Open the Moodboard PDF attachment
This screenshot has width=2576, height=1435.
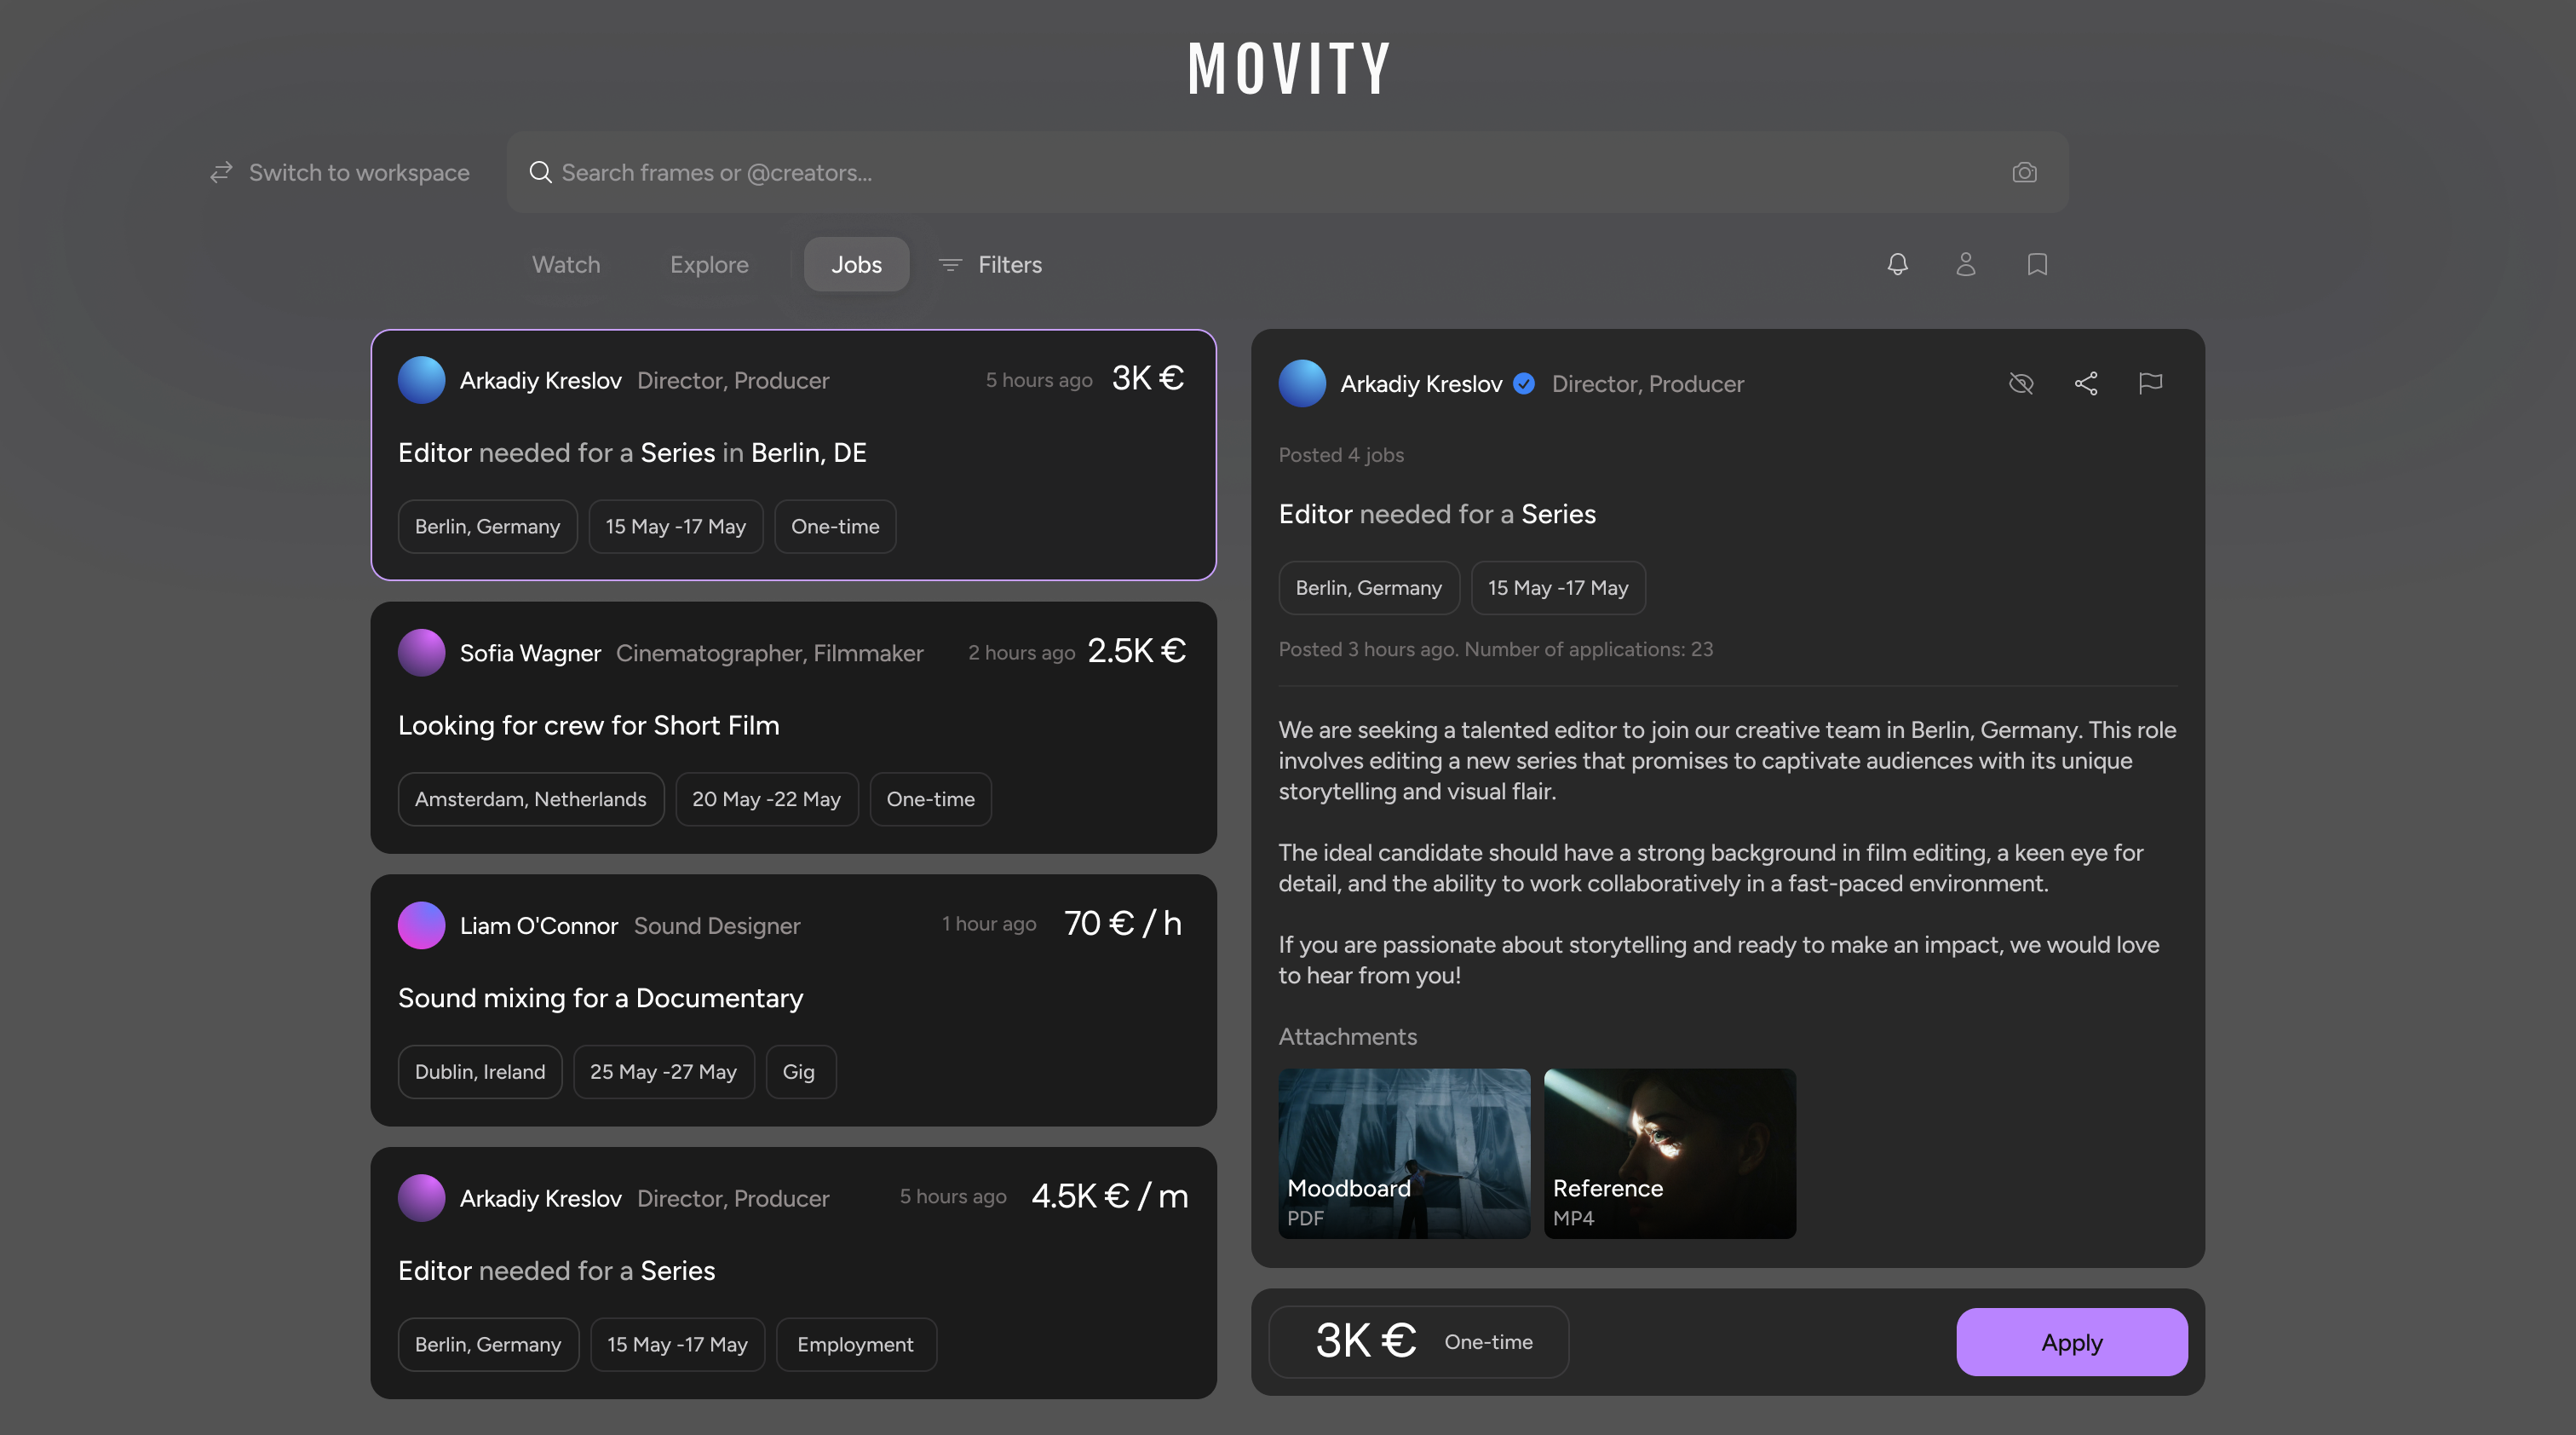1404,1154
